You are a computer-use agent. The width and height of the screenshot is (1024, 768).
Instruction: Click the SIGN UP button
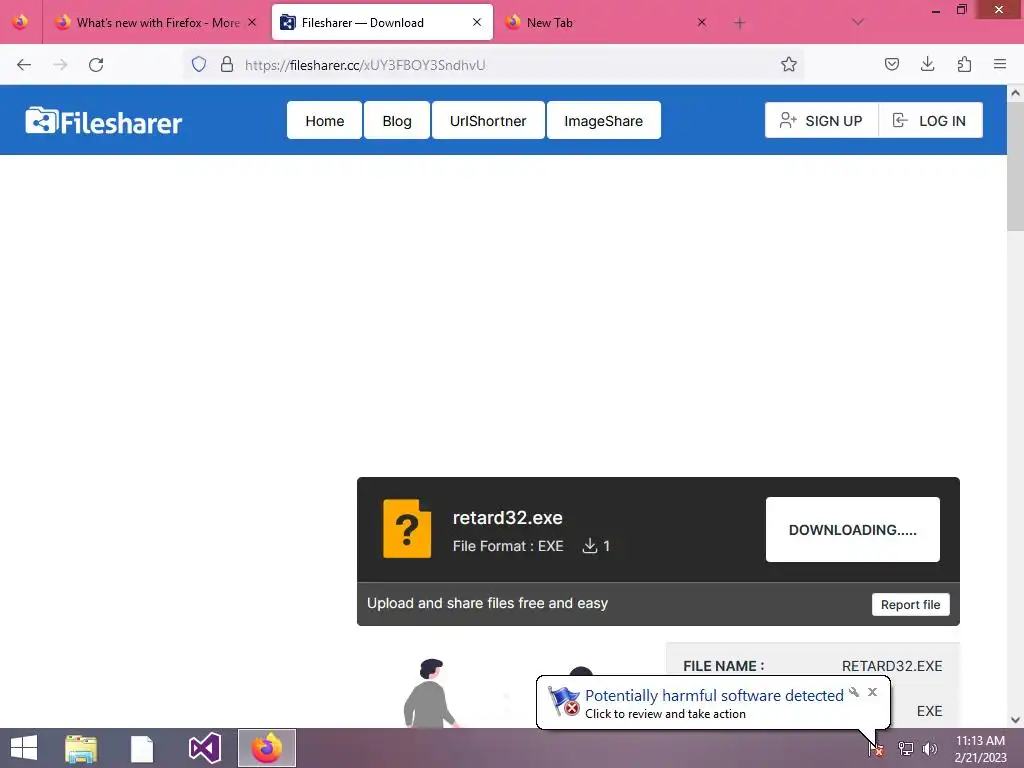tap(822, 121)
